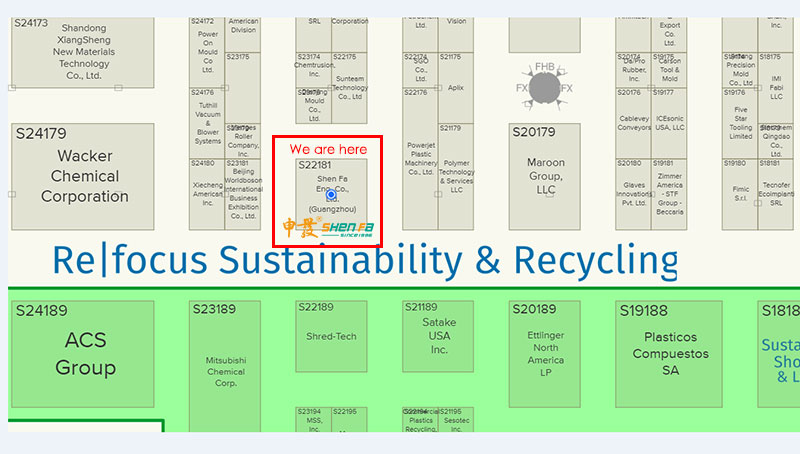Select the Satake USA Inc. booth
Screen dimensions: 800x454
[438, 336]
